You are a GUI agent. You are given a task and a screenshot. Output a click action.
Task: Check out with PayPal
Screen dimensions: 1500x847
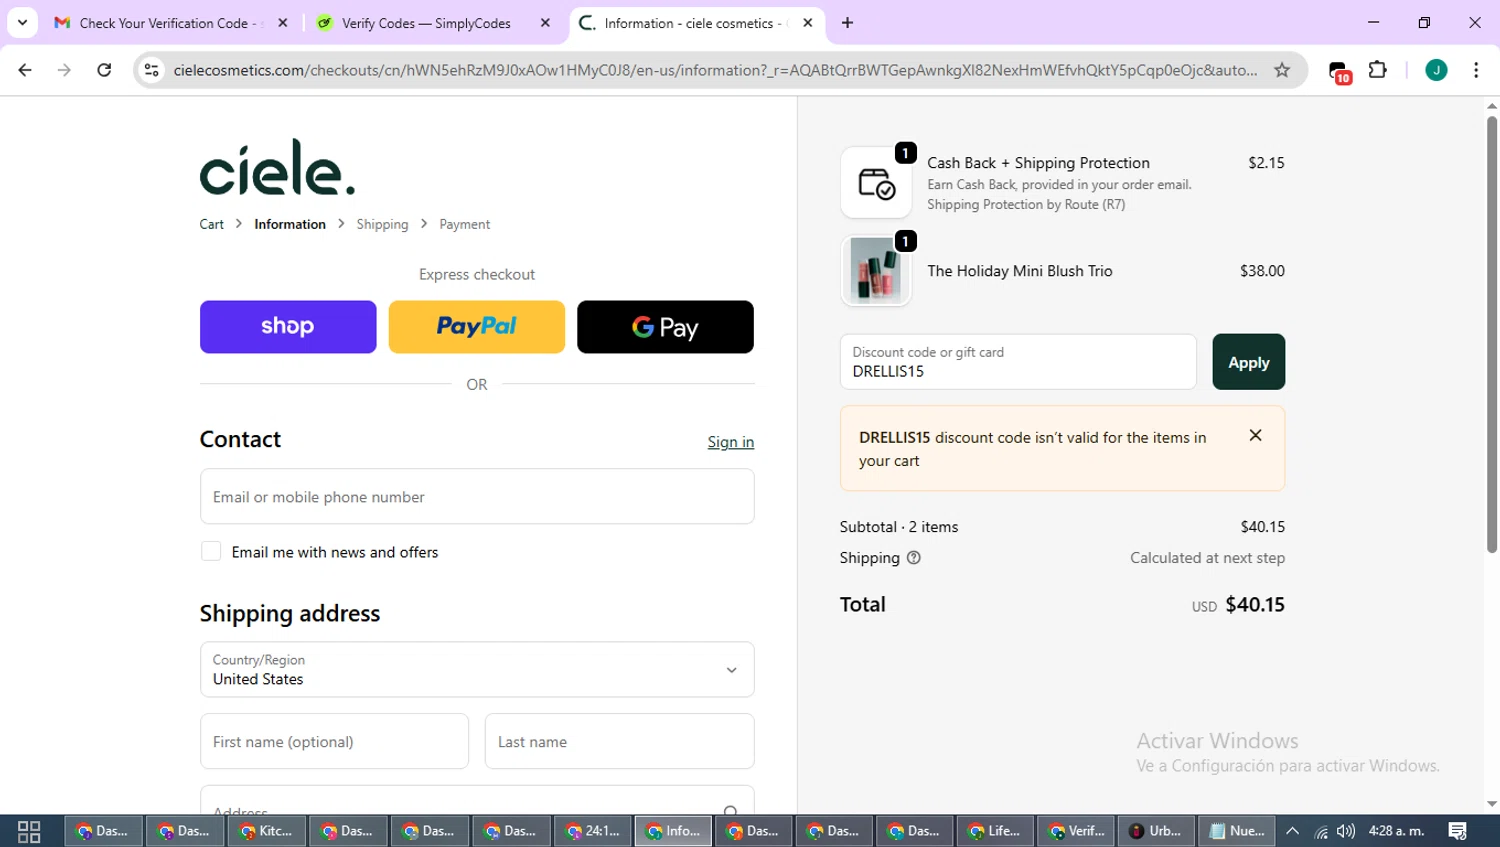coord(477,327)
